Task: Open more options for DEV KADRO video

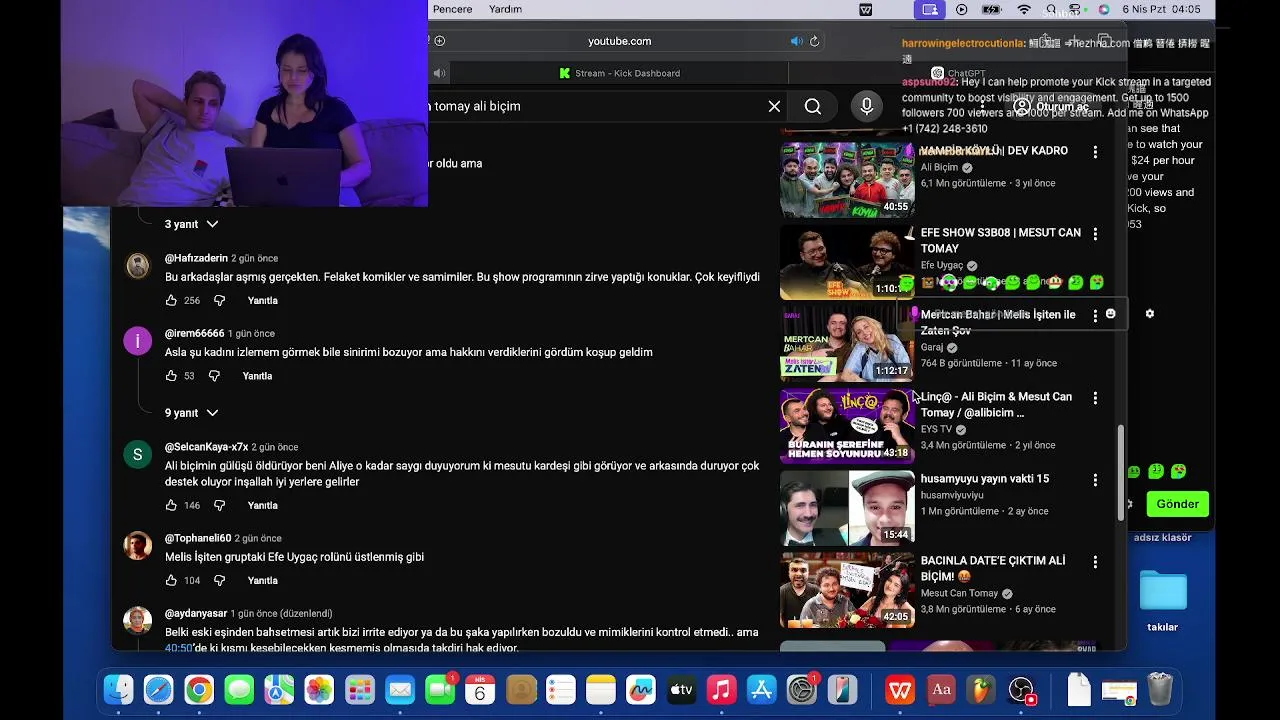Action: click(1095, 152)
